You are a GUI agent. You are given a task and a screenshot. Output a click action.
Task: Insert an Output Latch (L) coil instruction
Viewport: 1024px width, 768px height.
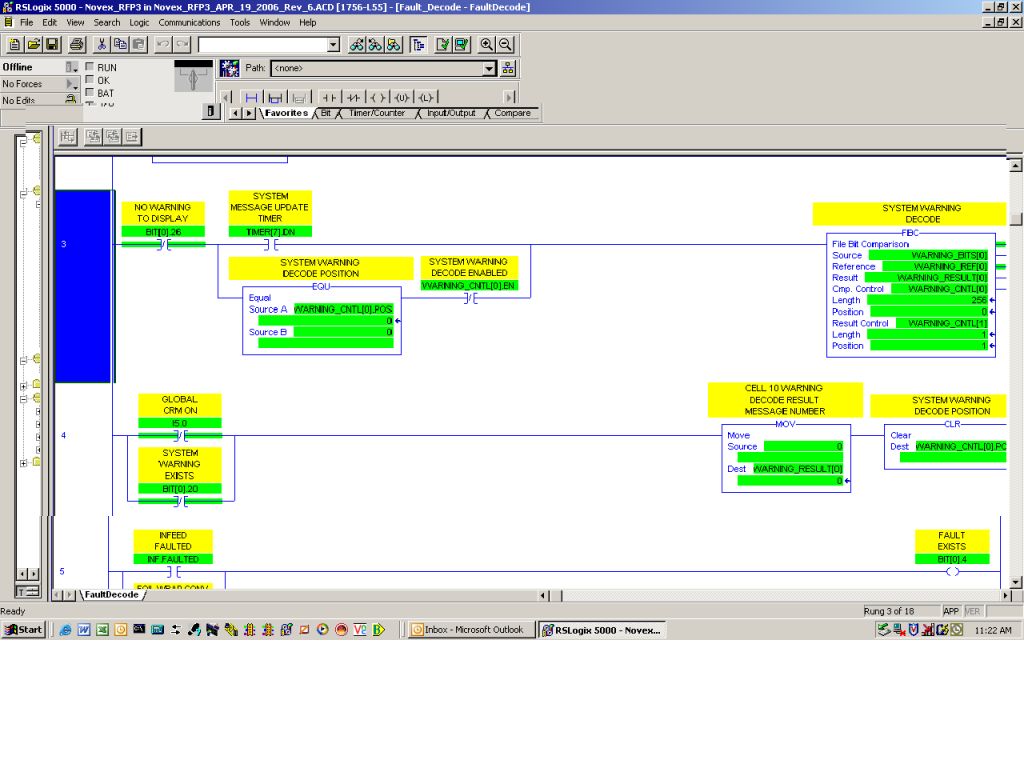(x=426, y=97)
